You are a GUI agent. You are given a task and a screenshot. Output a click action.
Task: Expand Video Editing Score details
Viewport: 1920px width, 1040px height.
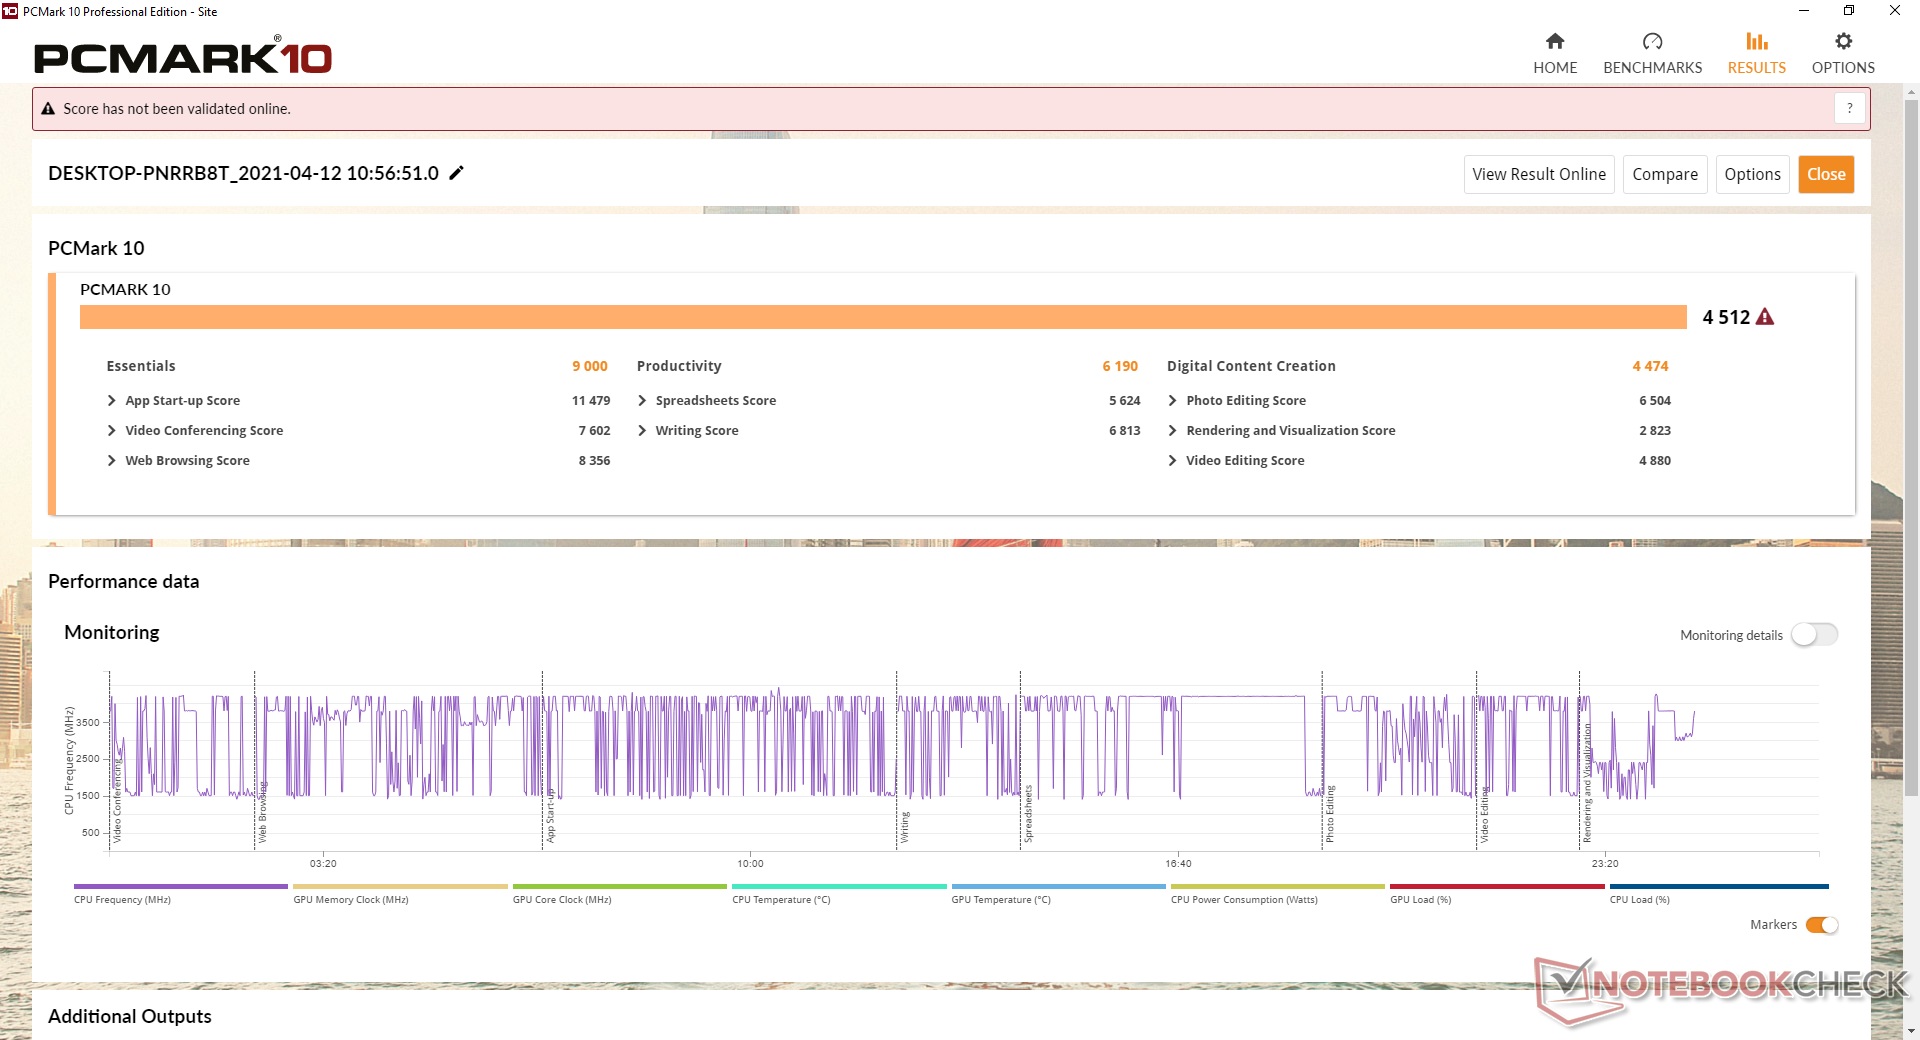tap(1172, 461)
